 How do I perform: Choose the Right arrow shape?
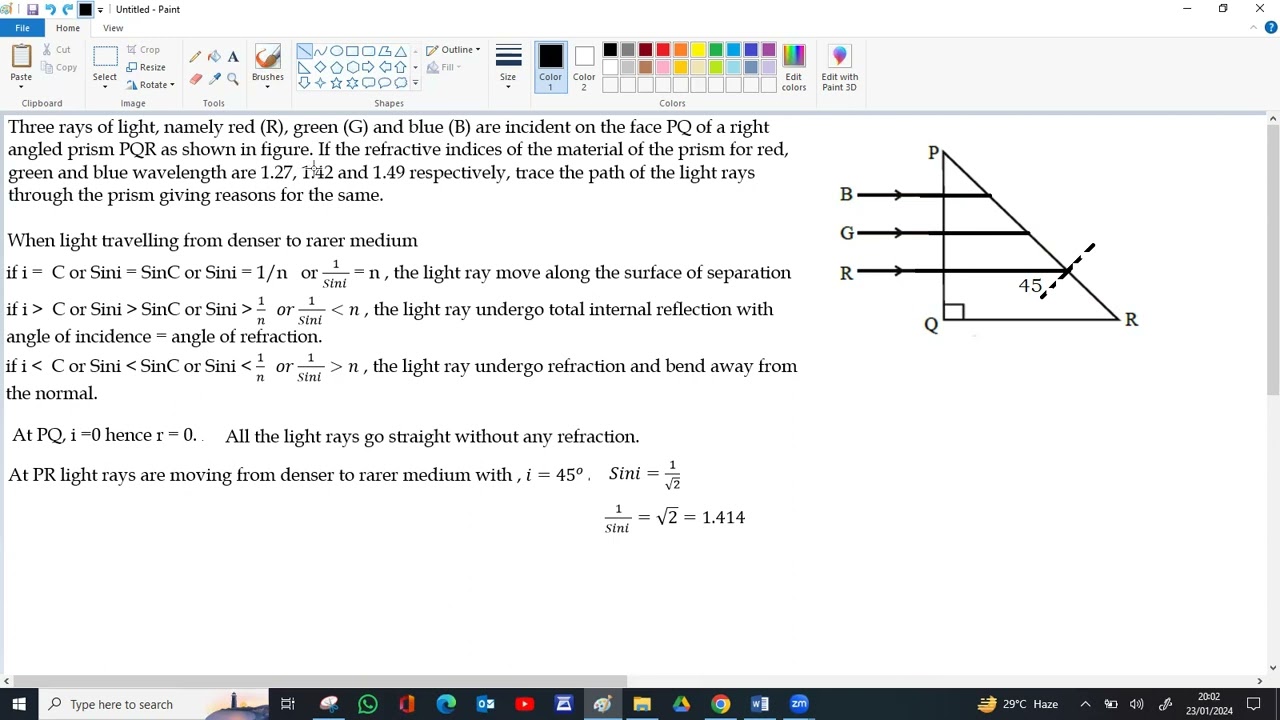pyautogui.click(x=368, y=67)
